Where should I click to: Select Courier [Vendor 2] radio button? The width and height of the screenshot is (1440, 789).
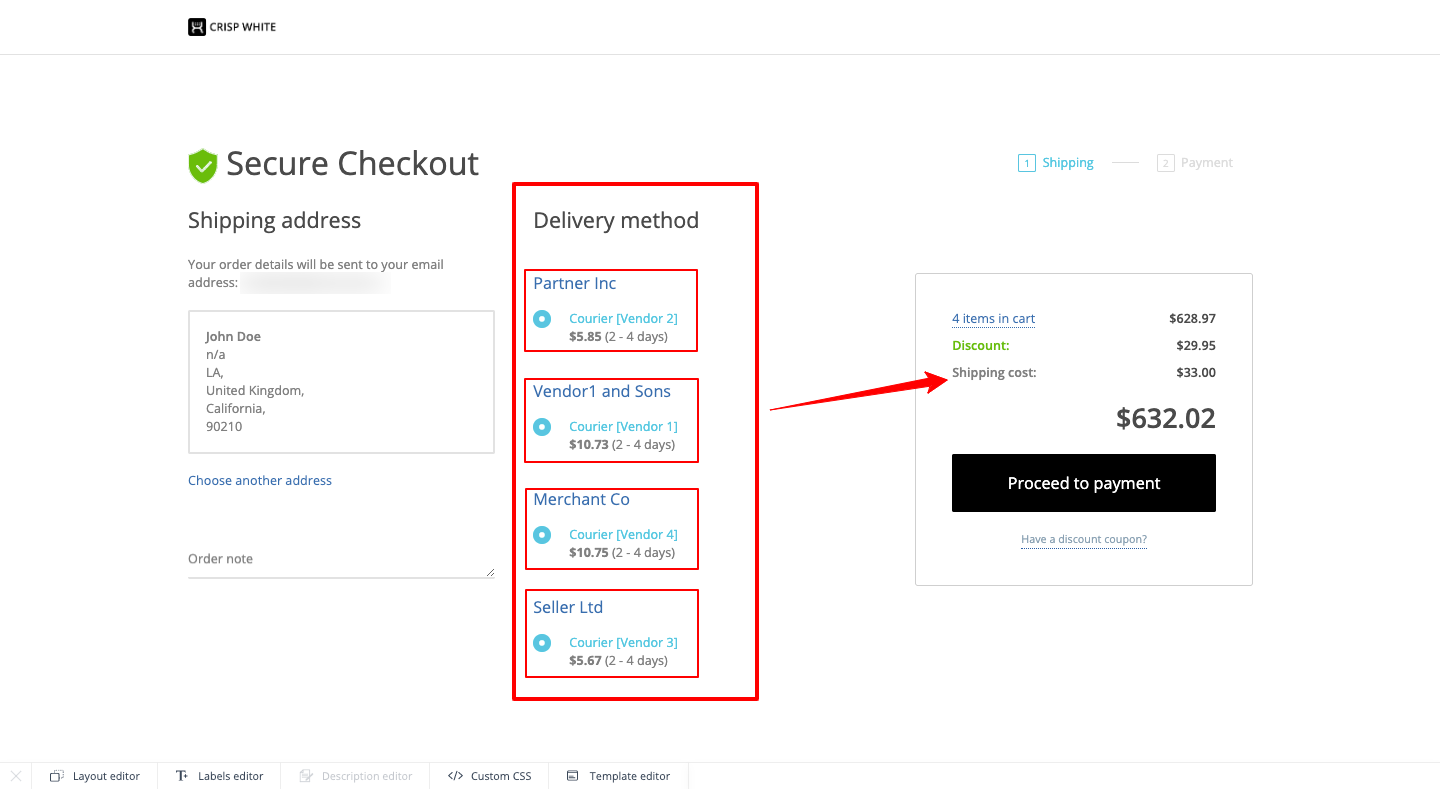(542, 319)
